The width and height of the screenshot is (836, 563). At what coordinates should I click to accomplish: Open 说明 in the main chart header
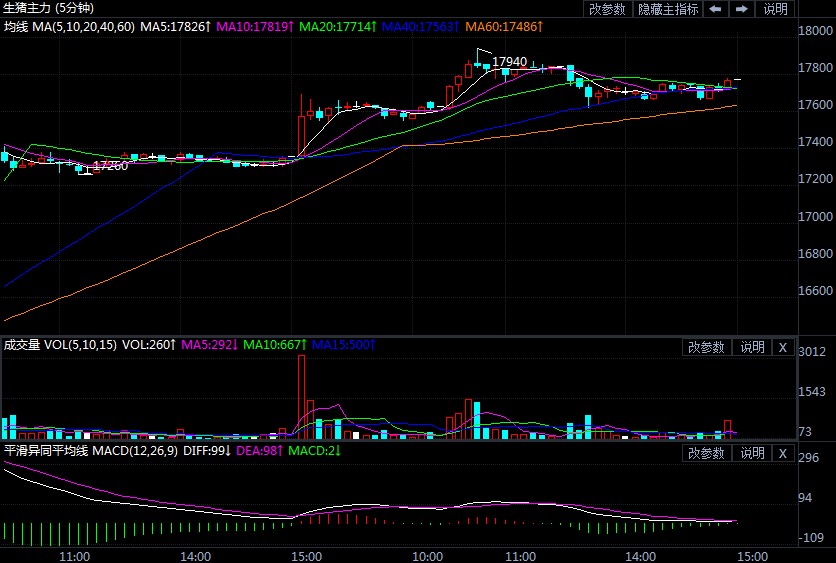[775, 9]
